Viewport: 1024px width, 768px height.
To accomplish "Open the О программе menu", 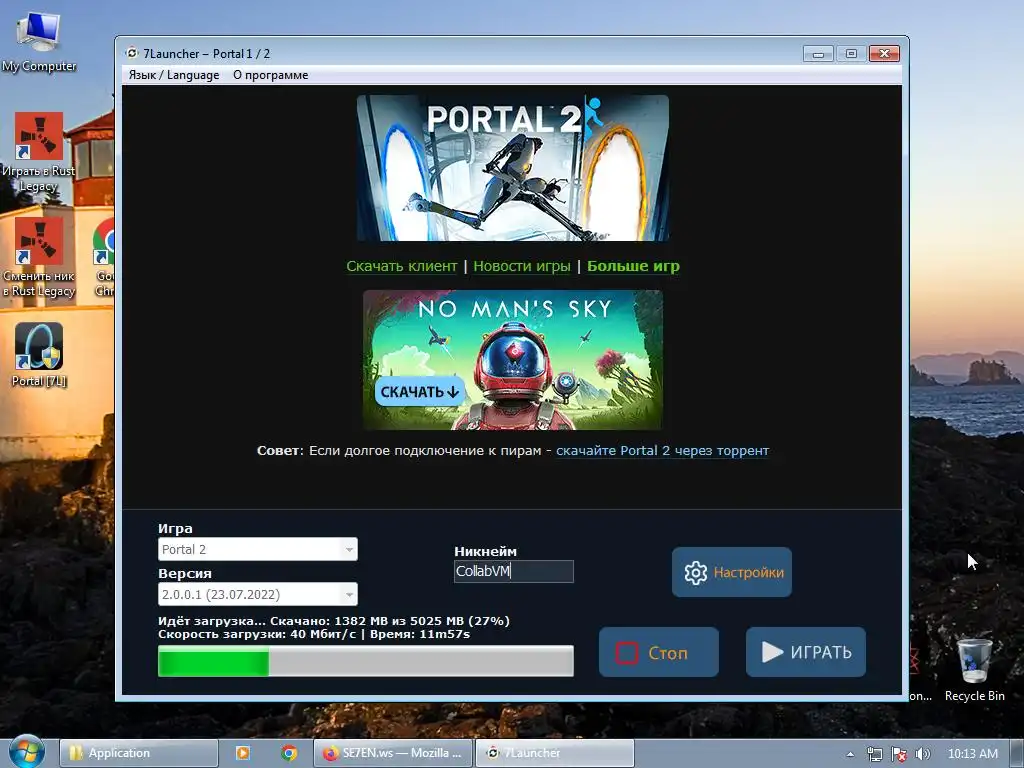I will click(x=270, y=75).
